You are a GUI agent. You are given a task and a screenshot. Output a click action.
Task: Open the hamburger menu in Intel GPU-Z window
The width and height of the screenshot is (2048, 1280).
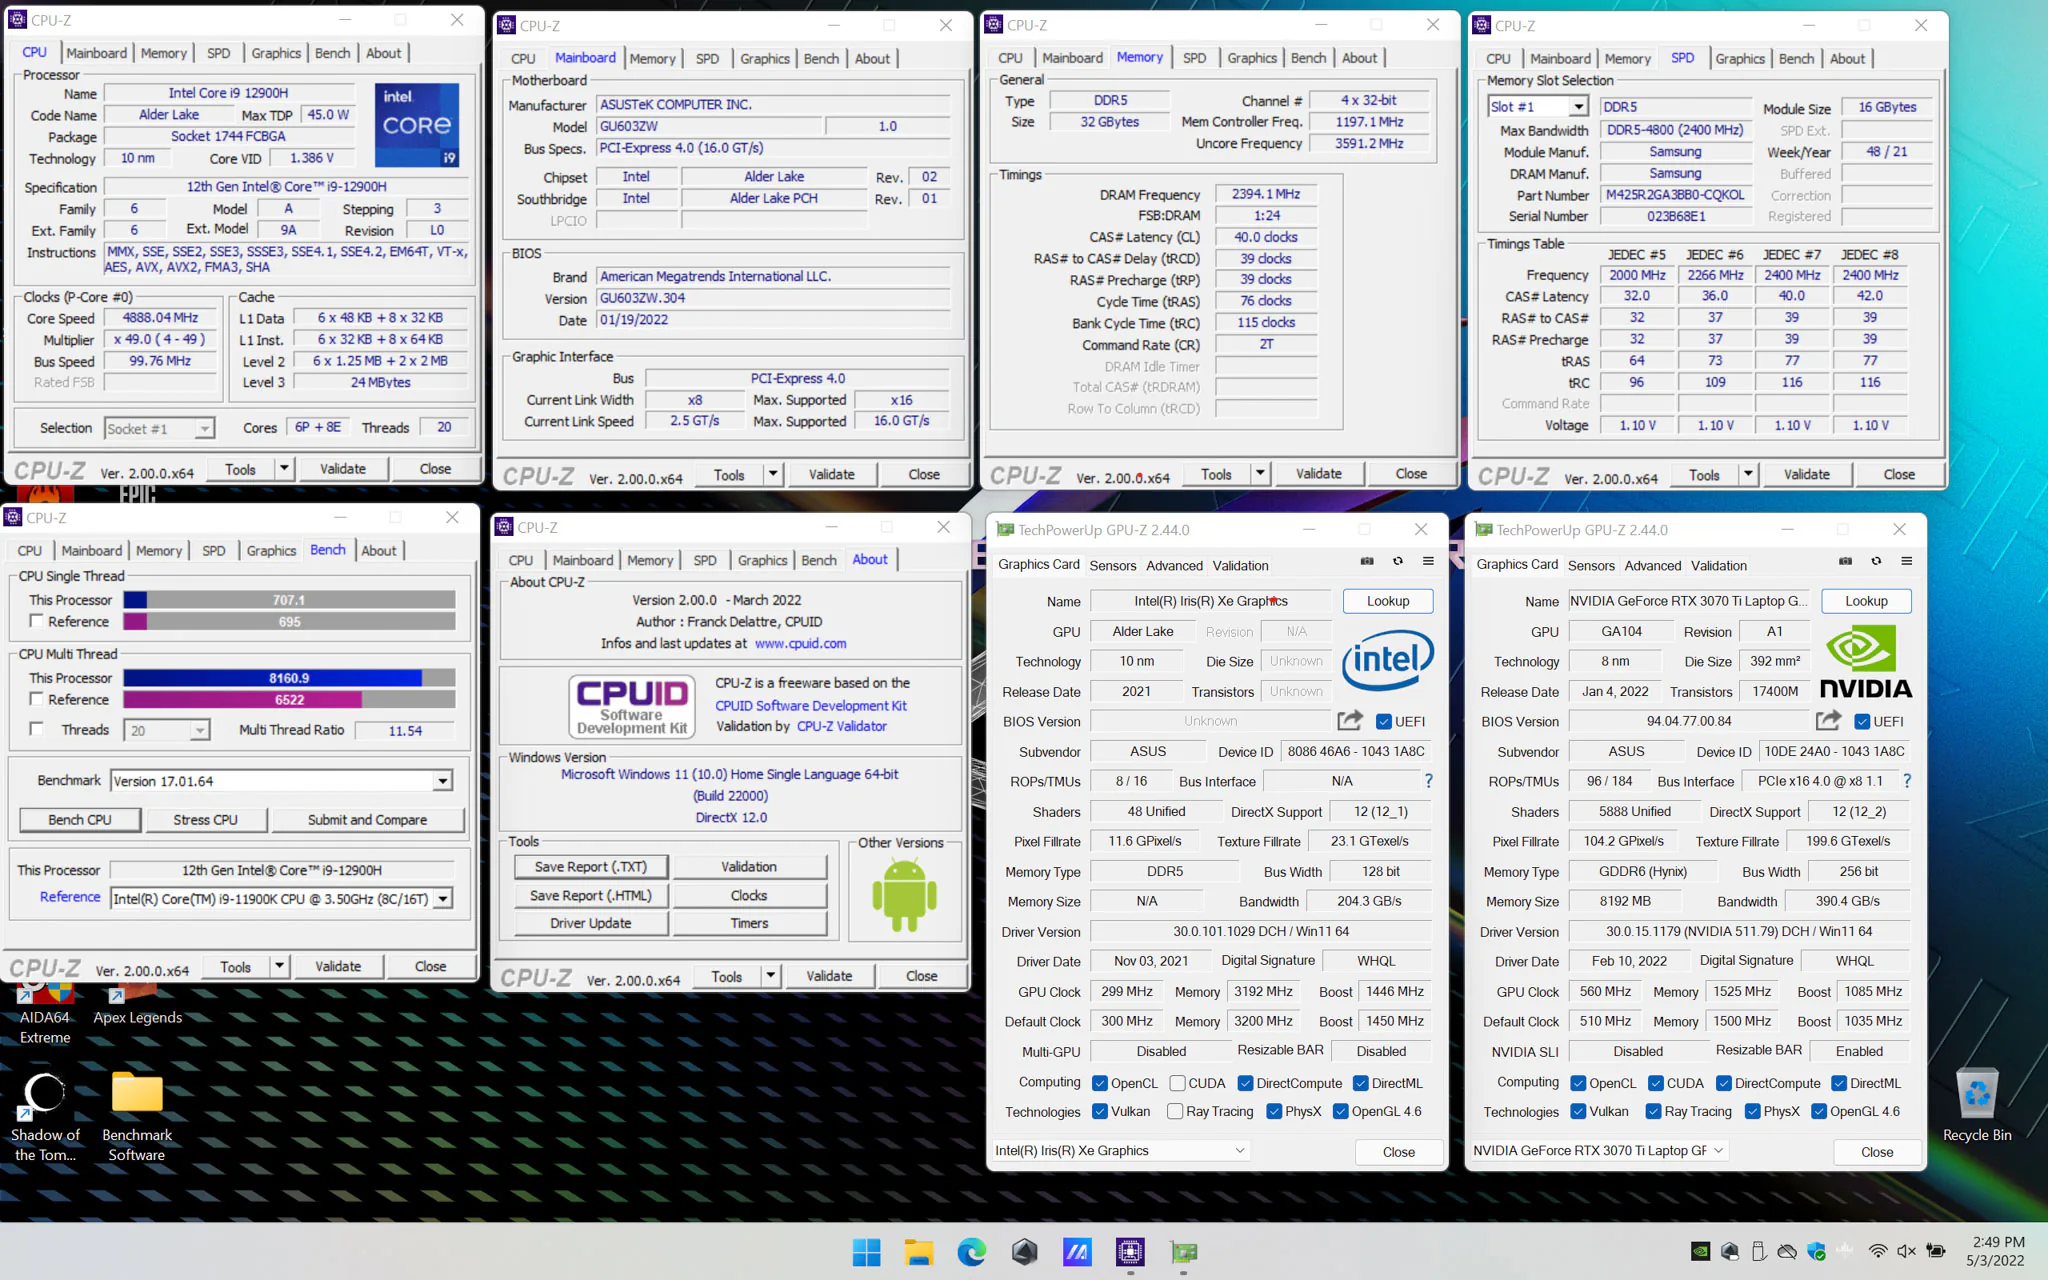1428,562
